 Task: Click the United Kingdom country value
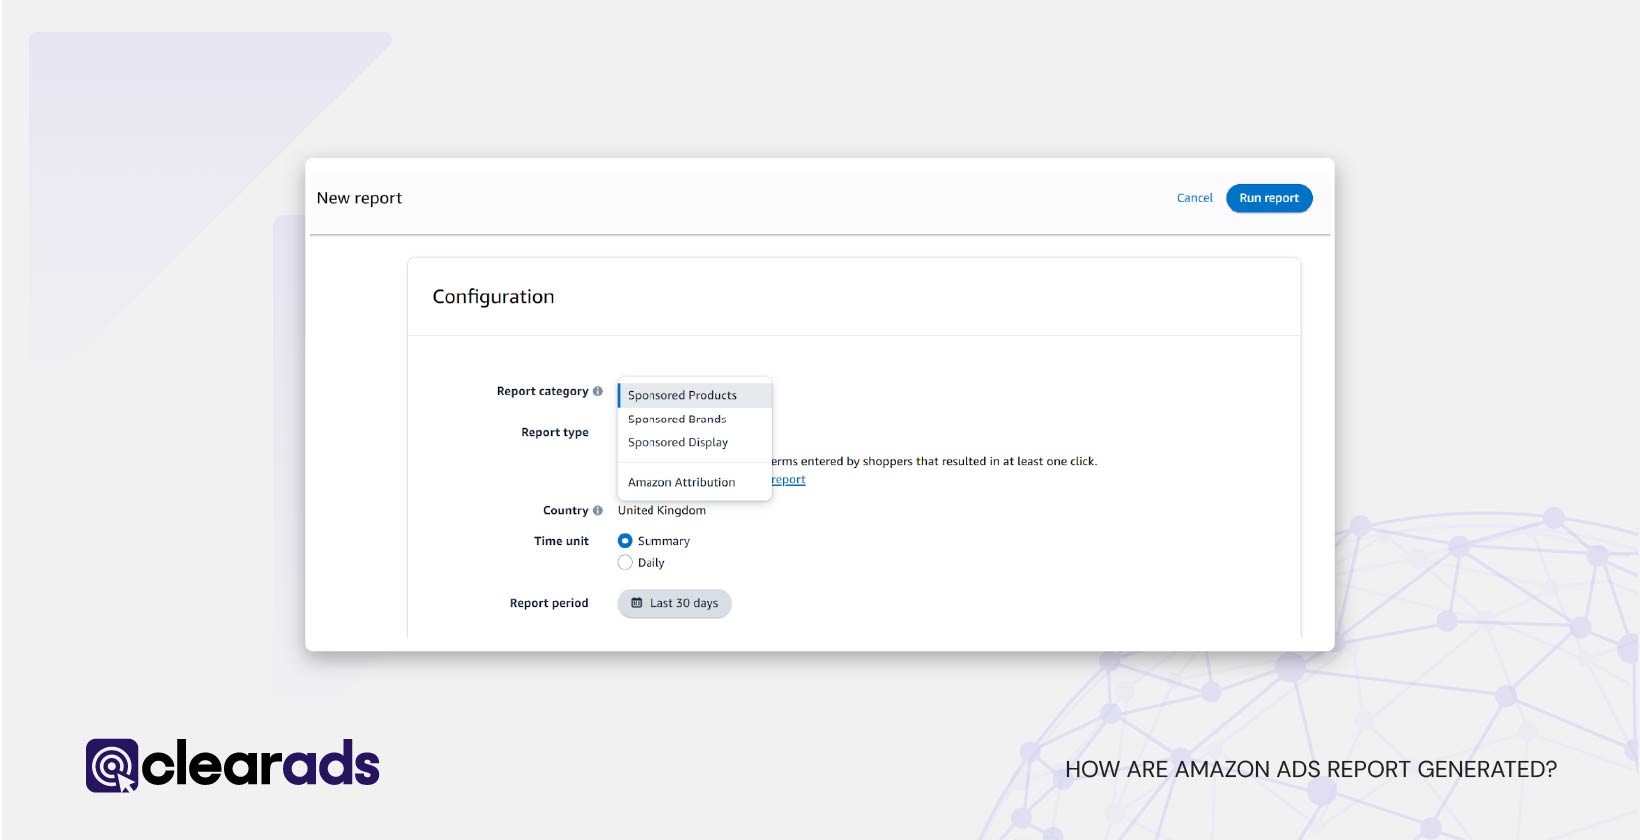coord(662,510)
